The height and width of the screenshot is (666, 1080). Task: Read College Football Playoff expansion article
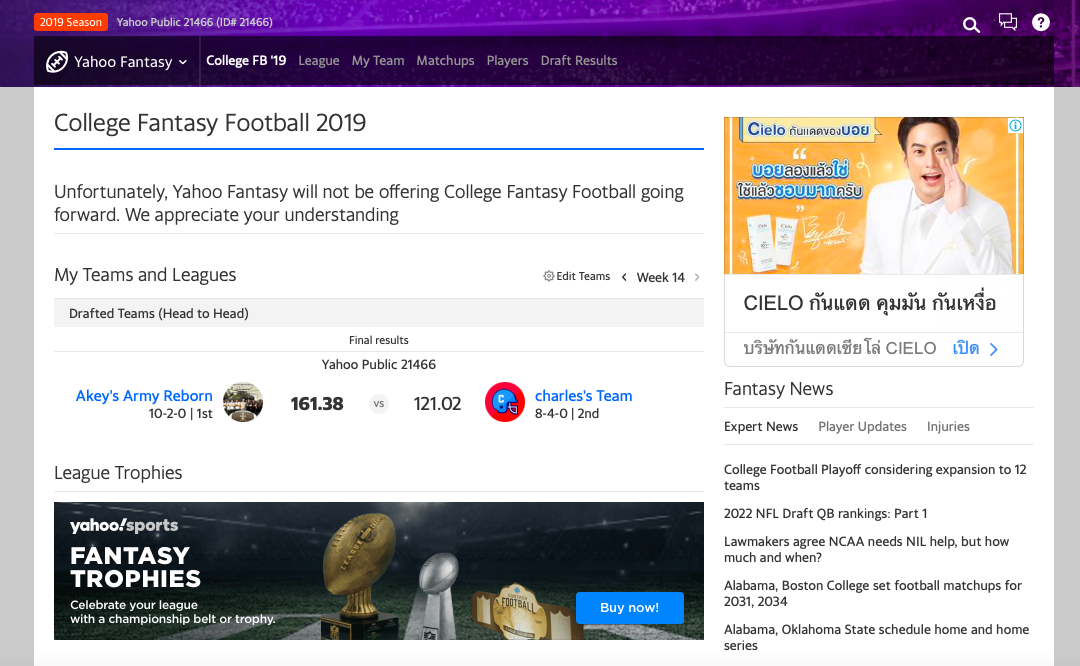[875, 477]
